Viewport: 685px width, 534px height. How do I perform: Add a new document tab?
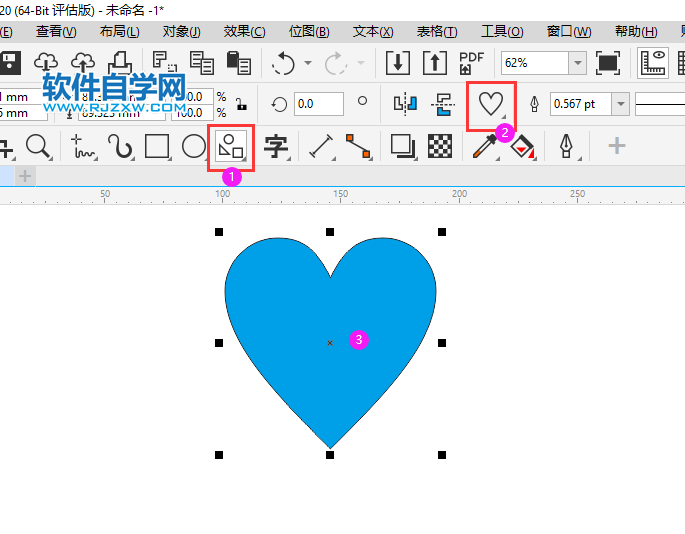coord(24,176)
